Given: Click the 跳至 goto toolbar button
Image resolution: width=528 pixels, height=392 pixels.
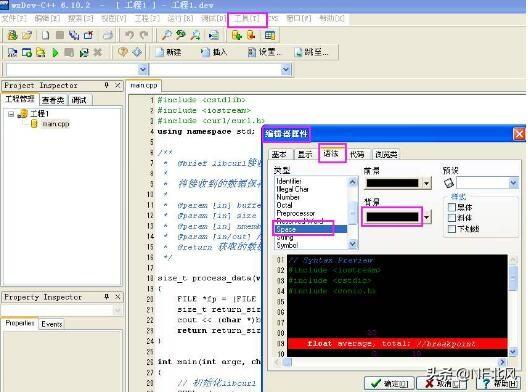Looking at the screenshot, I should 311,52.
